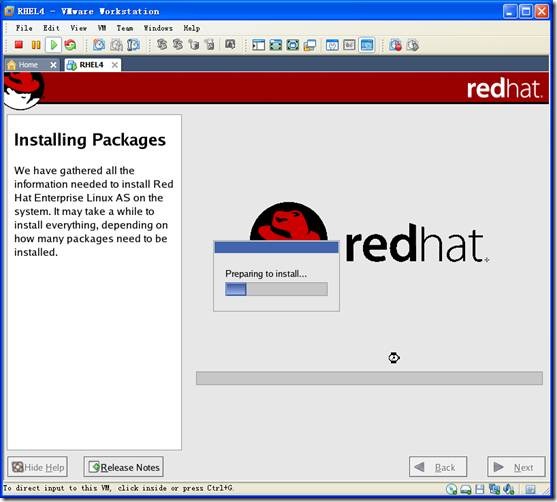Click the fourth grayed team toolbar icon

pos(210,45)
